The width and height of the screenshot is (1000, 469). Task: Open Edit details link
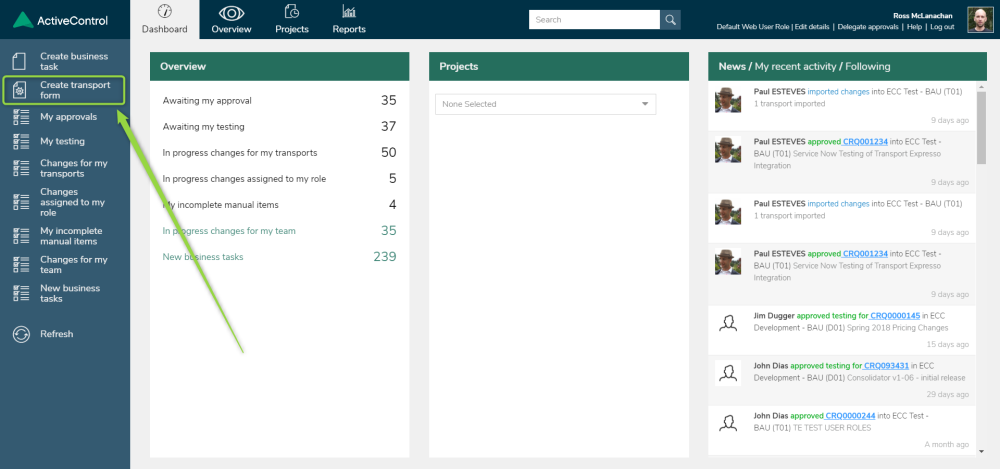coord(812,27)
